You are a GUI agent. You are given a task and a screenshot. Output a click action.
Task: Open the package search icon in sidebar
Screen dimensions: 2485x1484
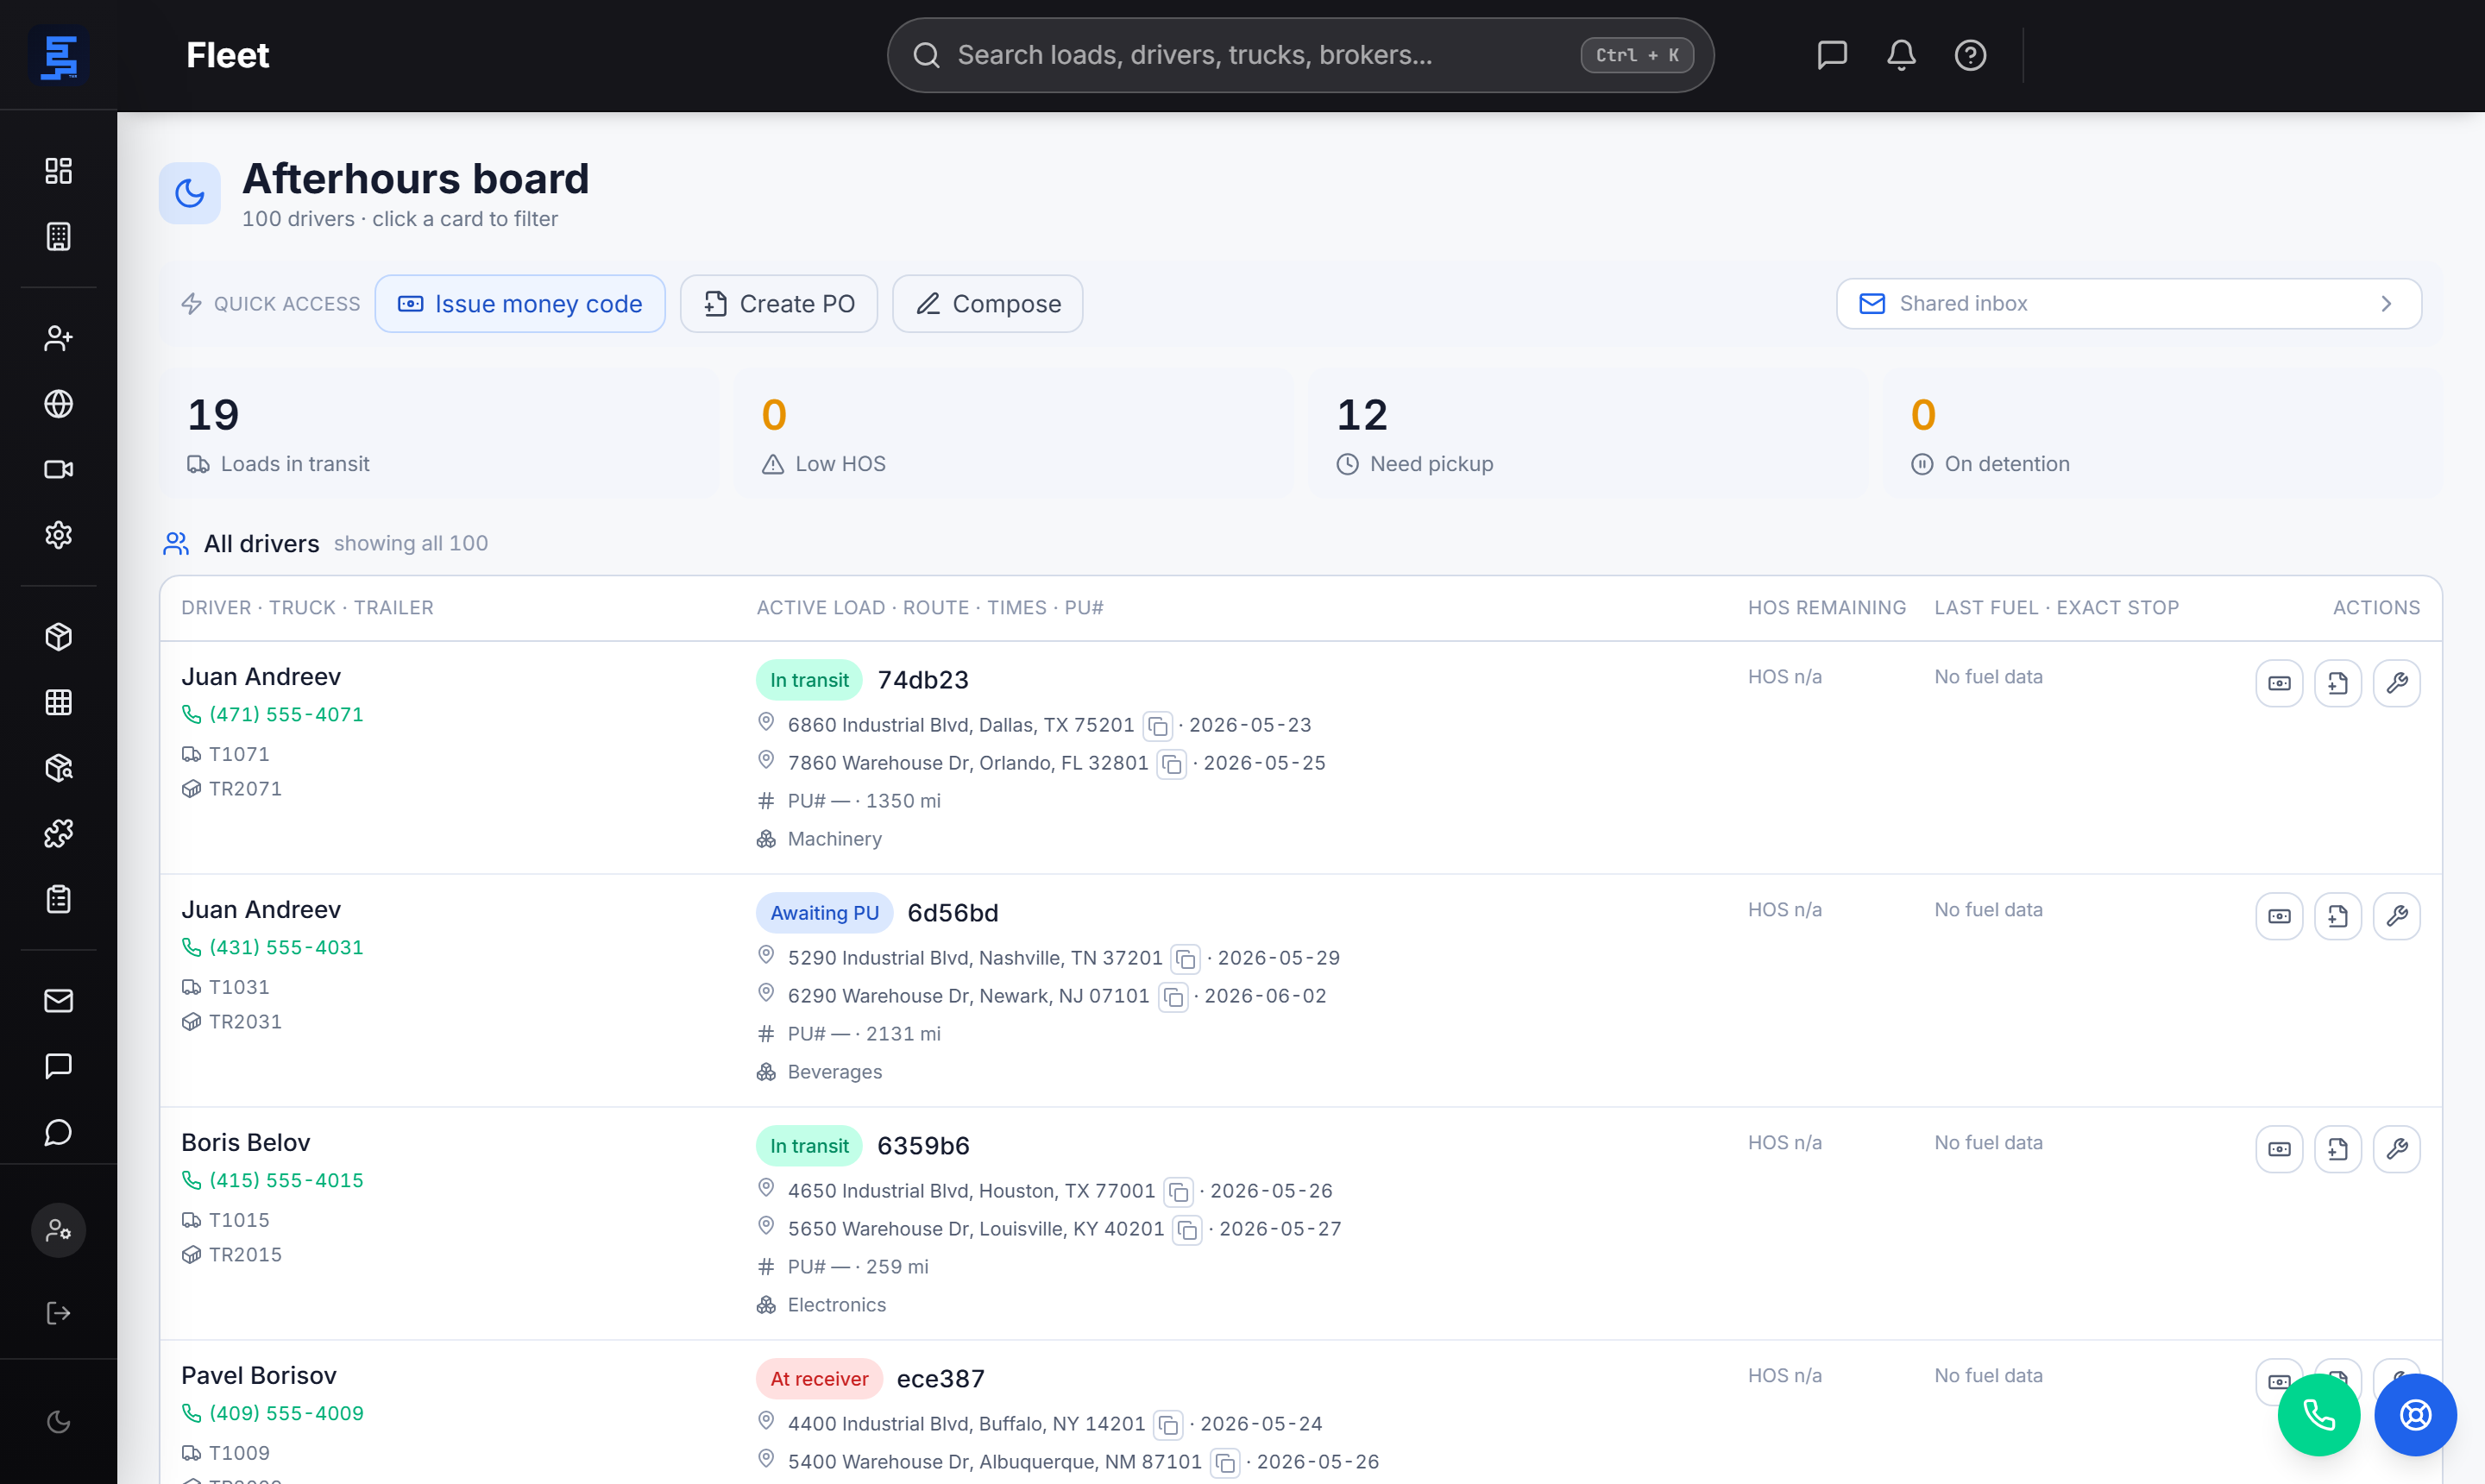[58, 768]
